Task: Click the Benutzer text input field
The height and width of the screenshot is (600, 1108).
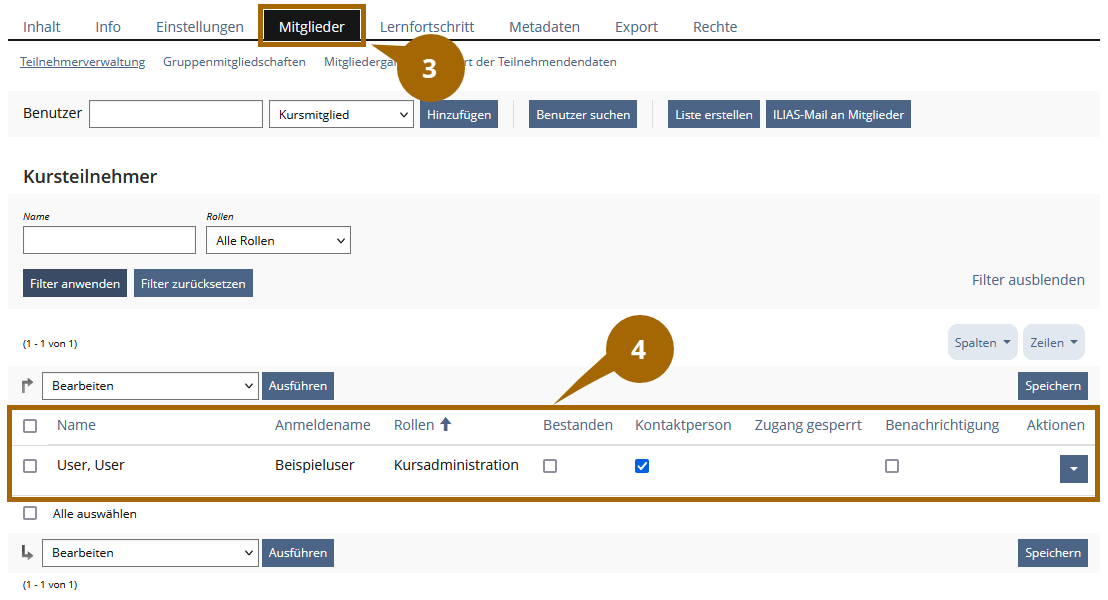Action: [176, 115]
